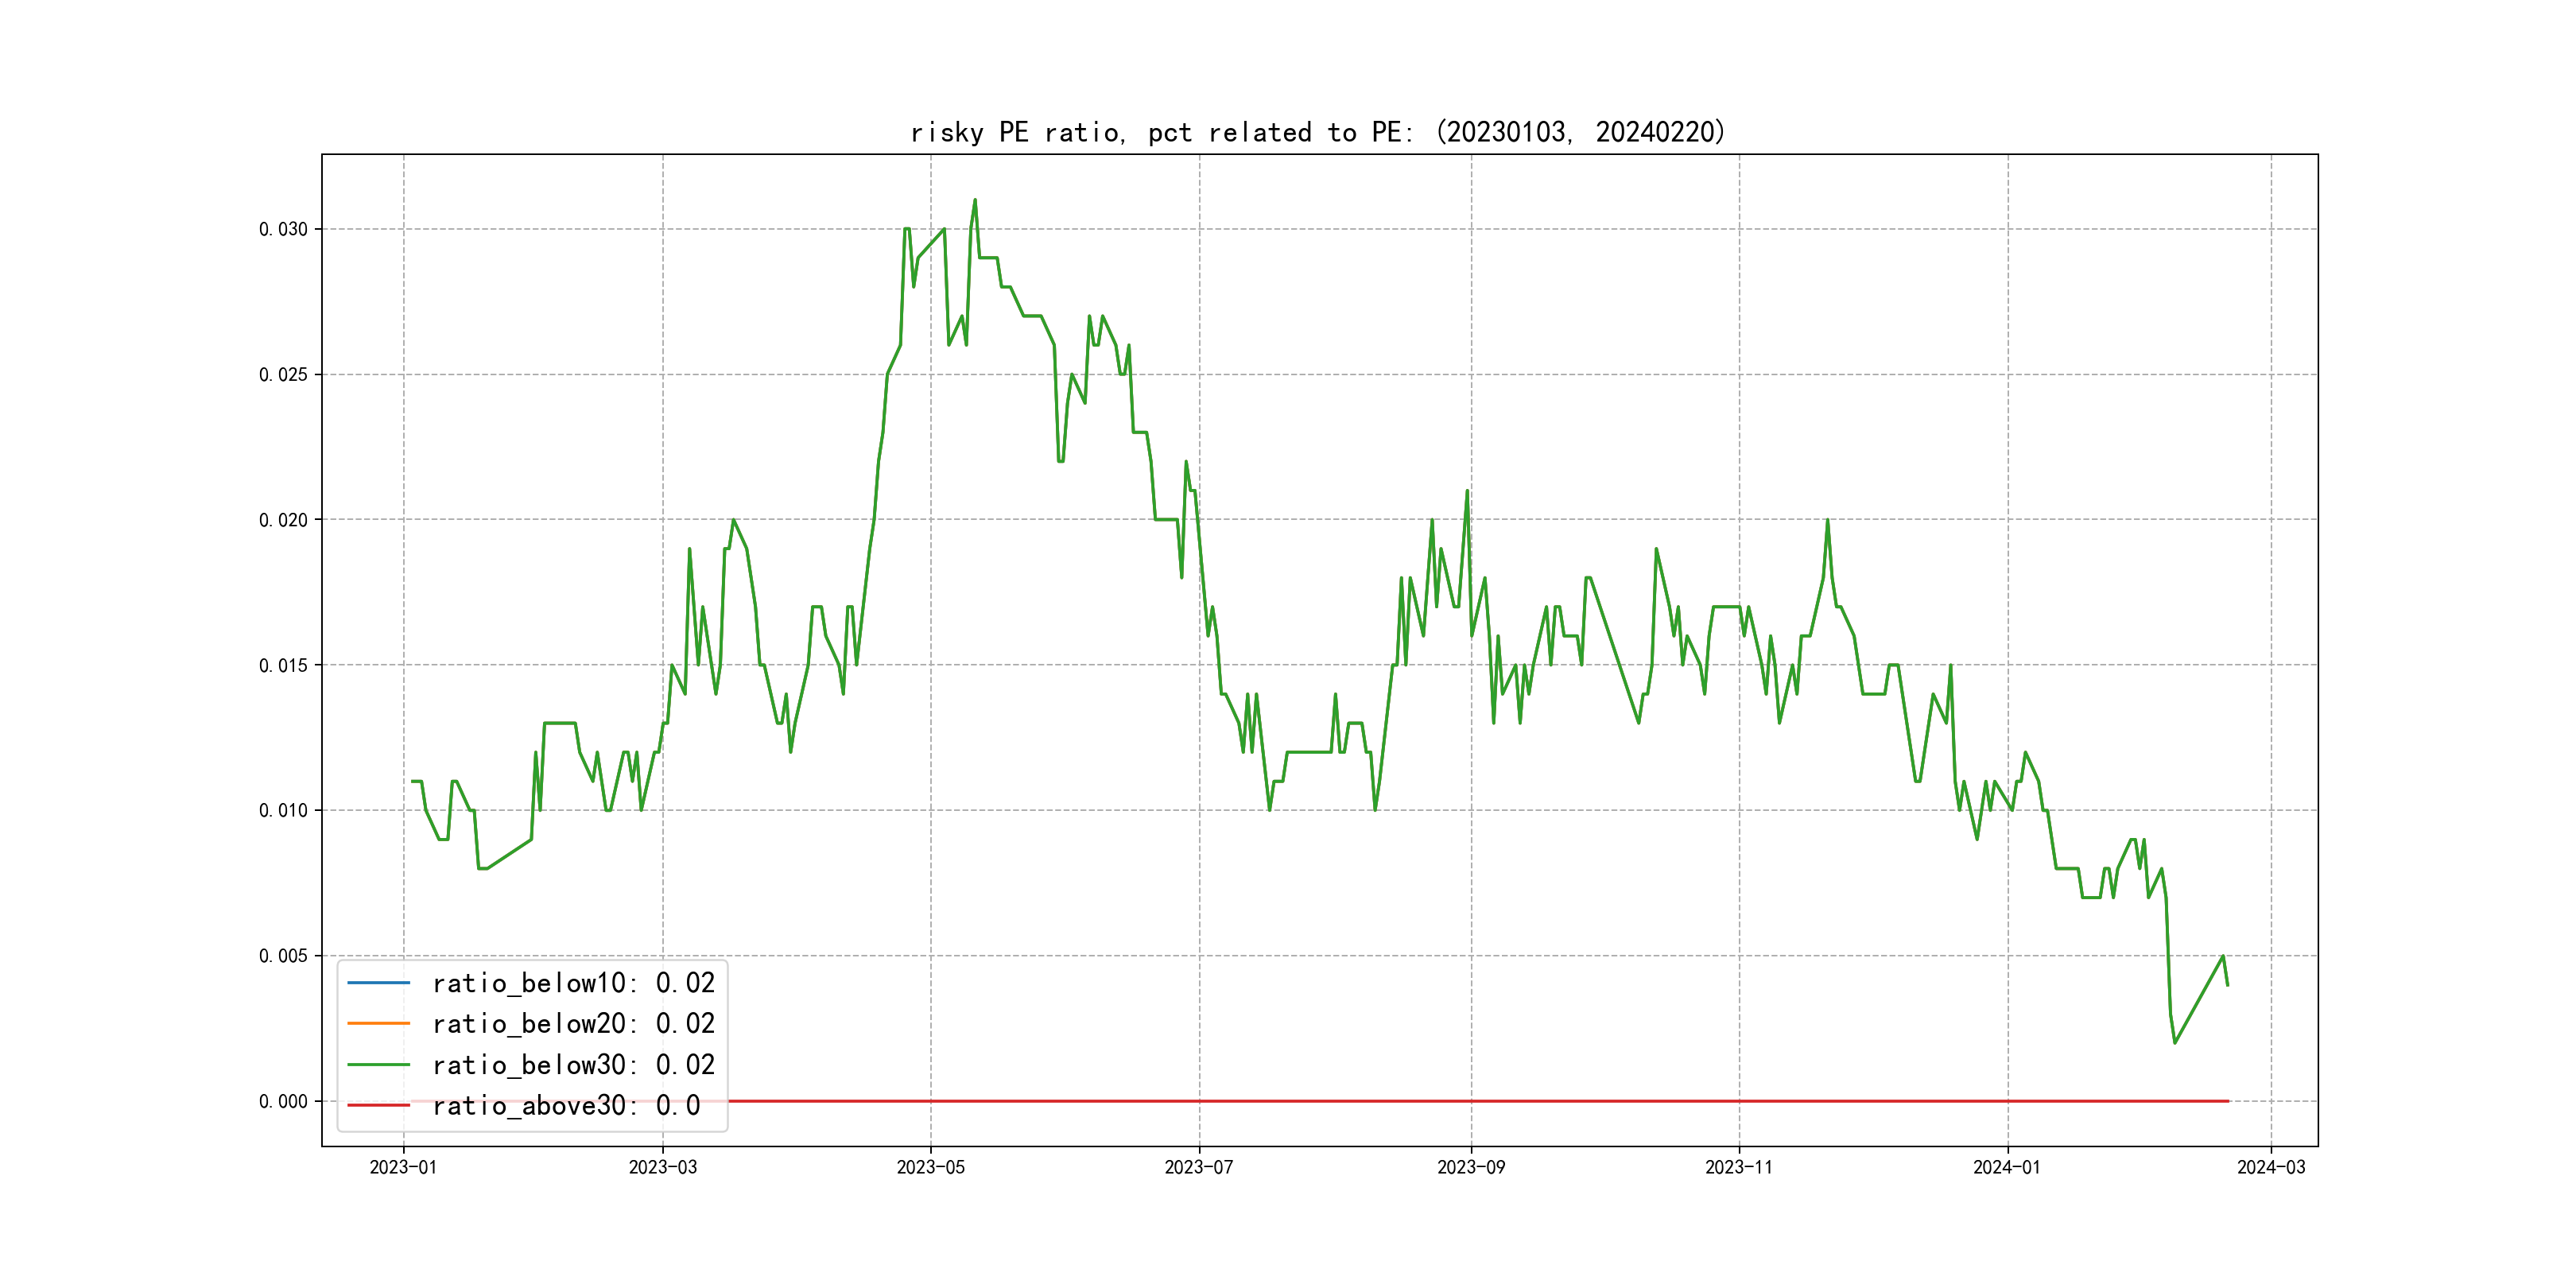
Task: Click the 0.025 y-axis tick label
Action: pyautogui.click(x=283, y=375)
